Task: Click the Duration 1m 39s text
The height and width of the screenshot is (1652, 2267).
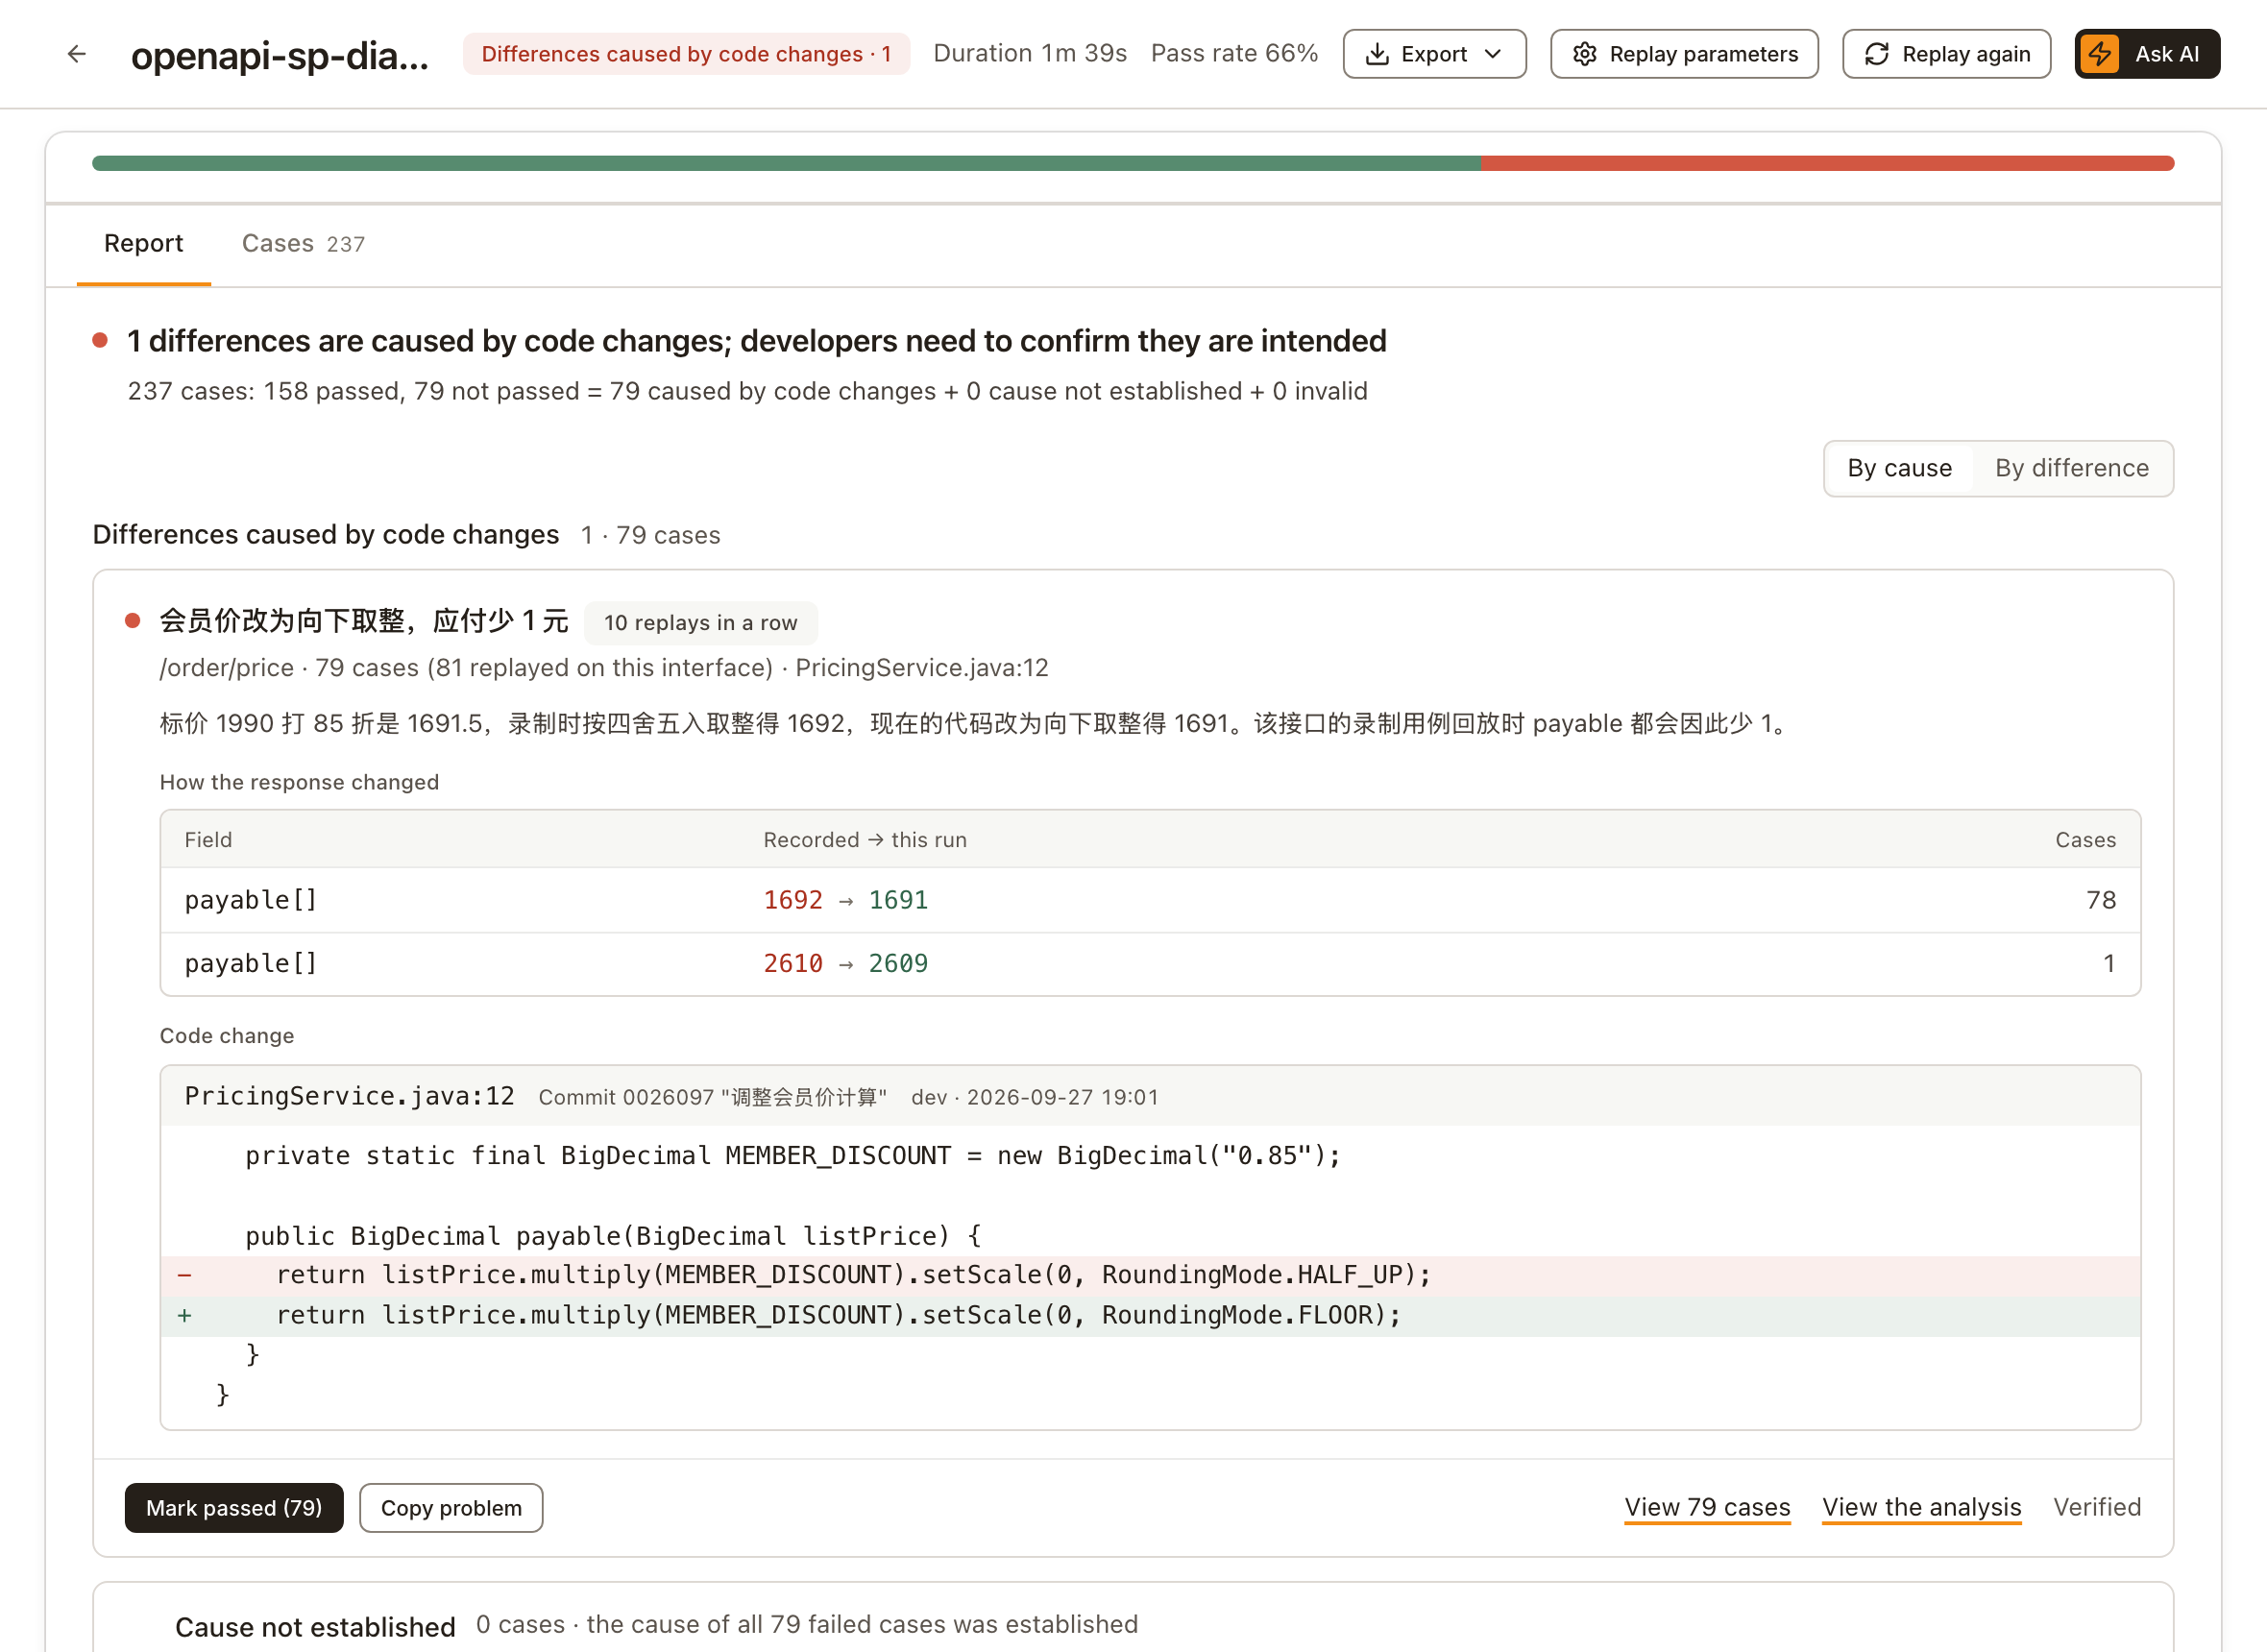Action: click(x=1030, y=54)
